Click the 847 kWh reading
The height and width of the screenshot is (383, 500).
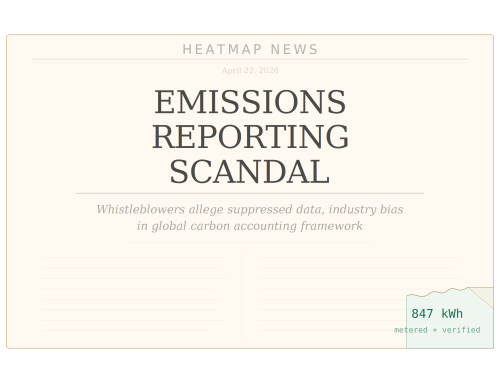(437, 314)
